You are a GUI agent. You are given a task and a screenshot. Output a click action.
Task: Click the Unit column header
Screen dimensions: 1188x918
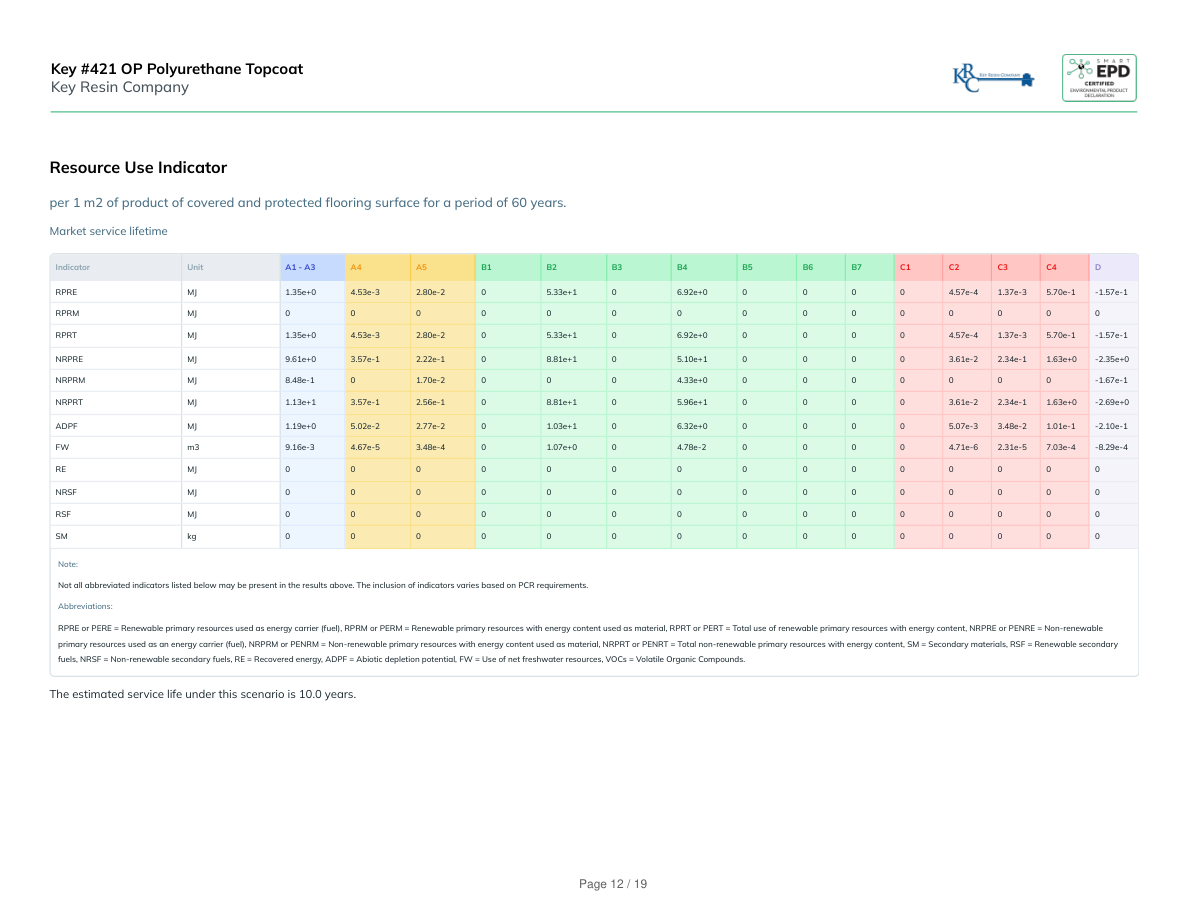(195, 267)
